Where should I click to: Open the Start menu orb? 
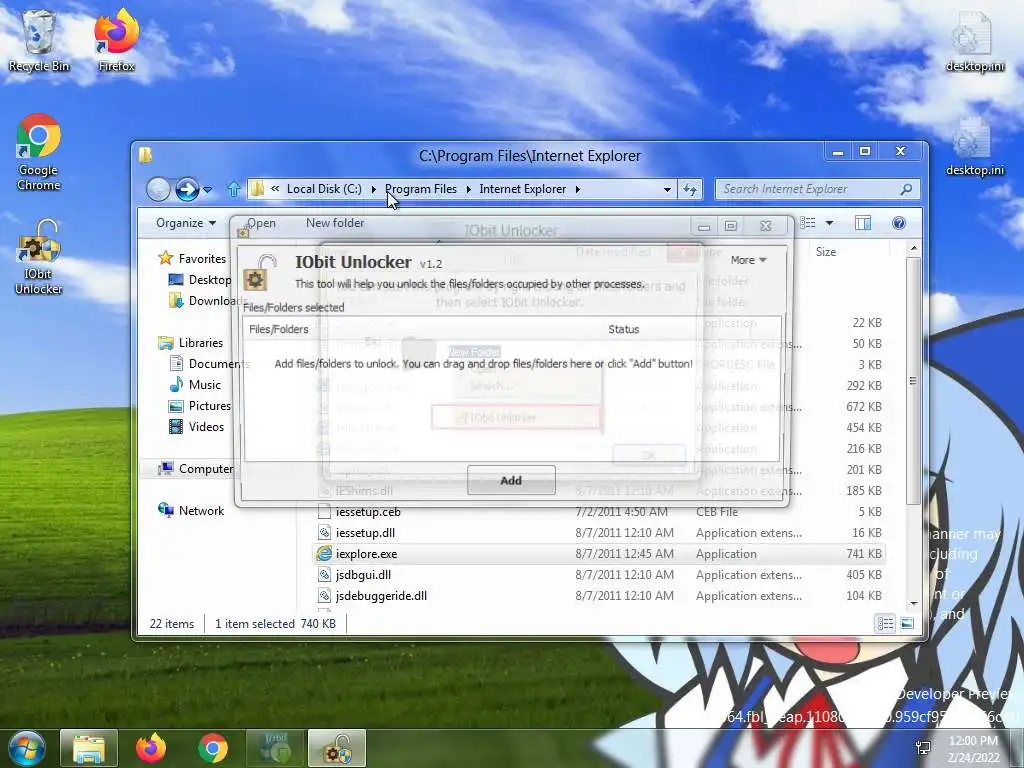click(x=25, y=748)
